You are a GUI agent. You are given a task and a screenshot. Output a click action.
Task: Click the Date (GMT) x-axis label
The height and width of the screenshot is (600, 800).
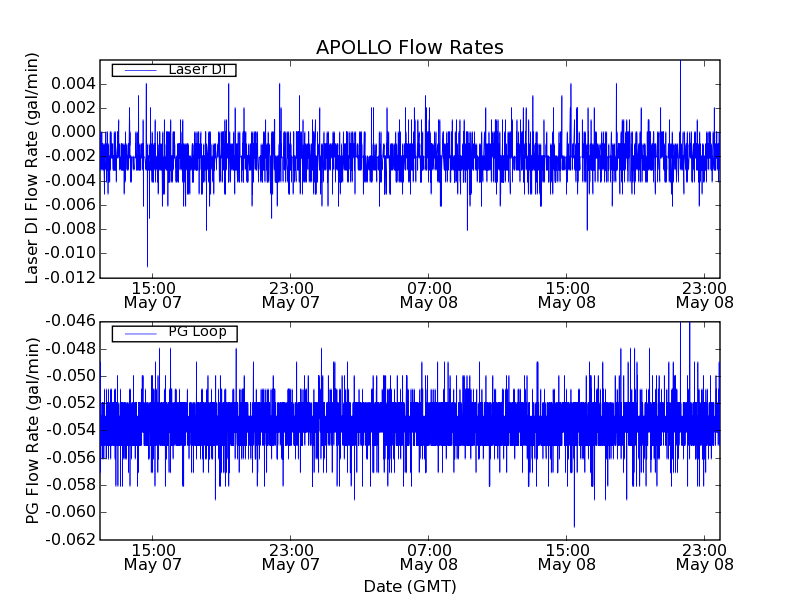pyautogui.click(x=409, y=586)
